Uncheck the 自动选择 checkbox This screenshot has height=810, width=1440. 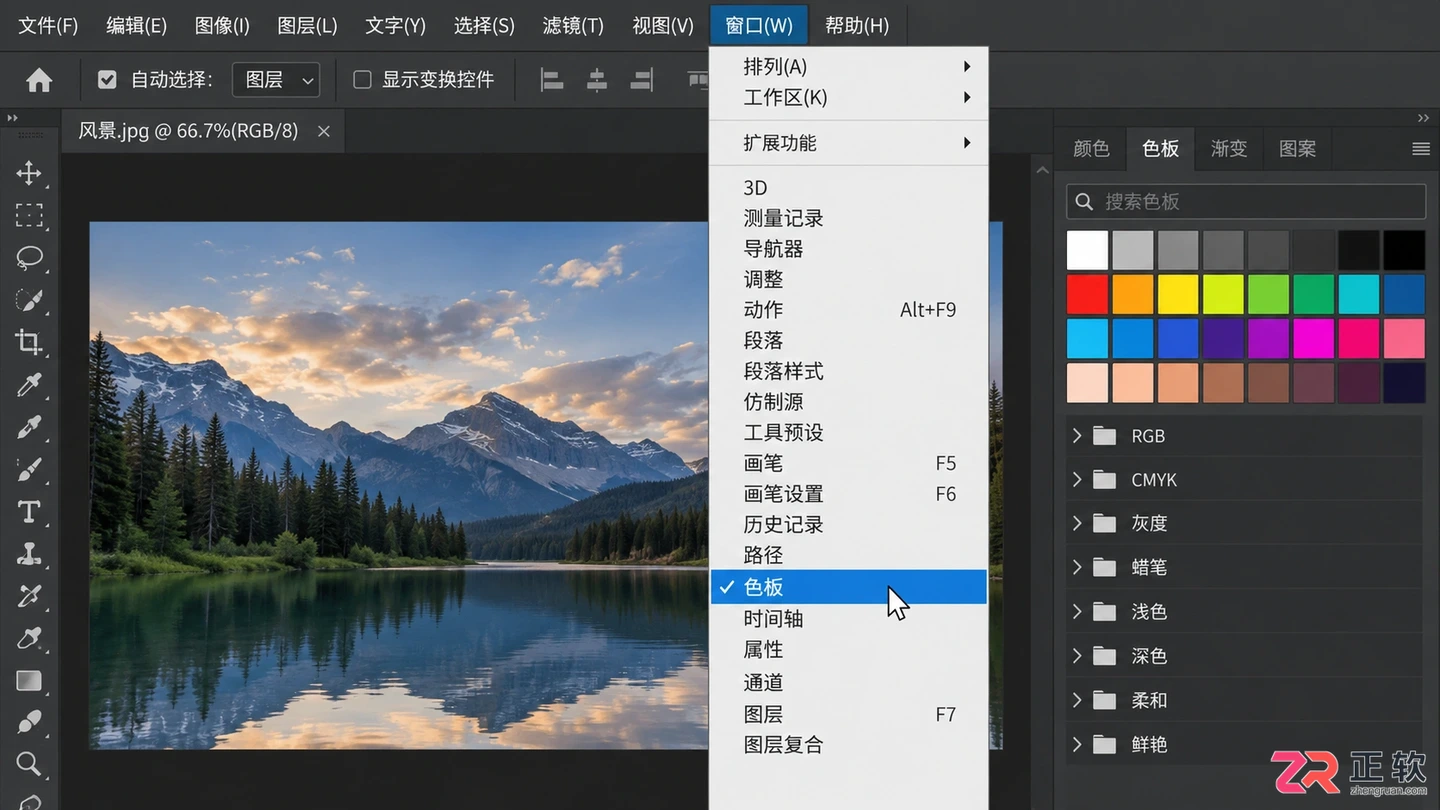coord(107,80)
